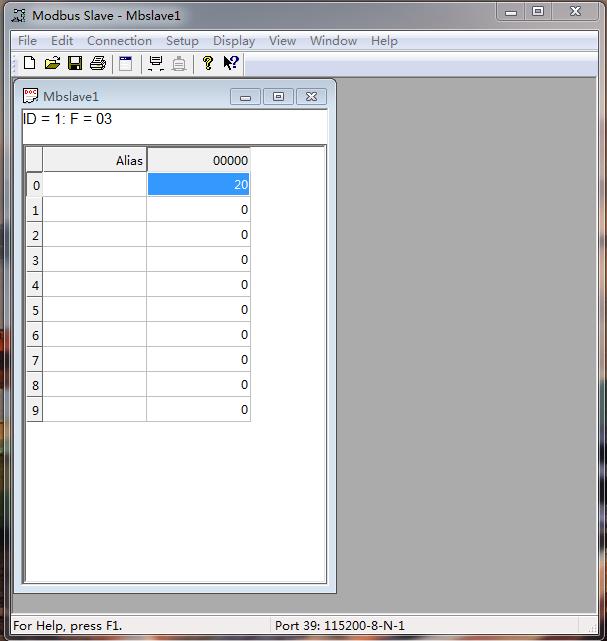607x641 pixels.
Task: Click the Open file folder icon
Action: tap(52, 63)
